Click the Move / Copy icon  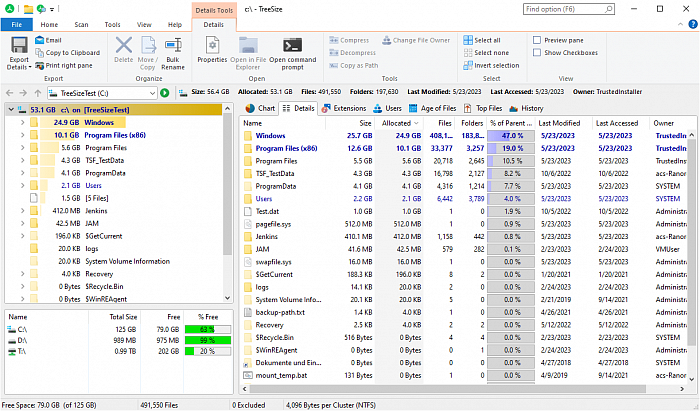(x=148, y=45)
